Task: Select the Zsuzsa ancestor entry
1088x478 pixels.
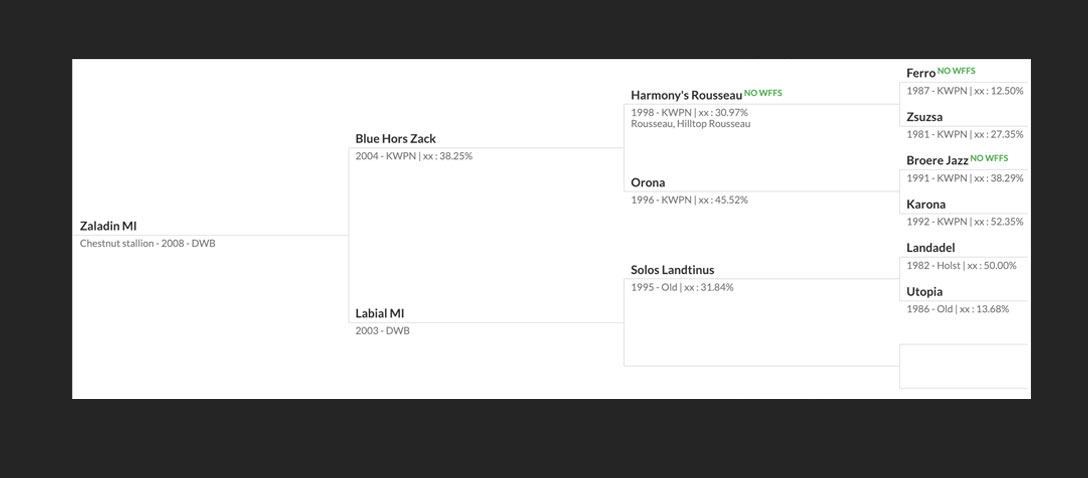Action: click(x=924, y=117)
